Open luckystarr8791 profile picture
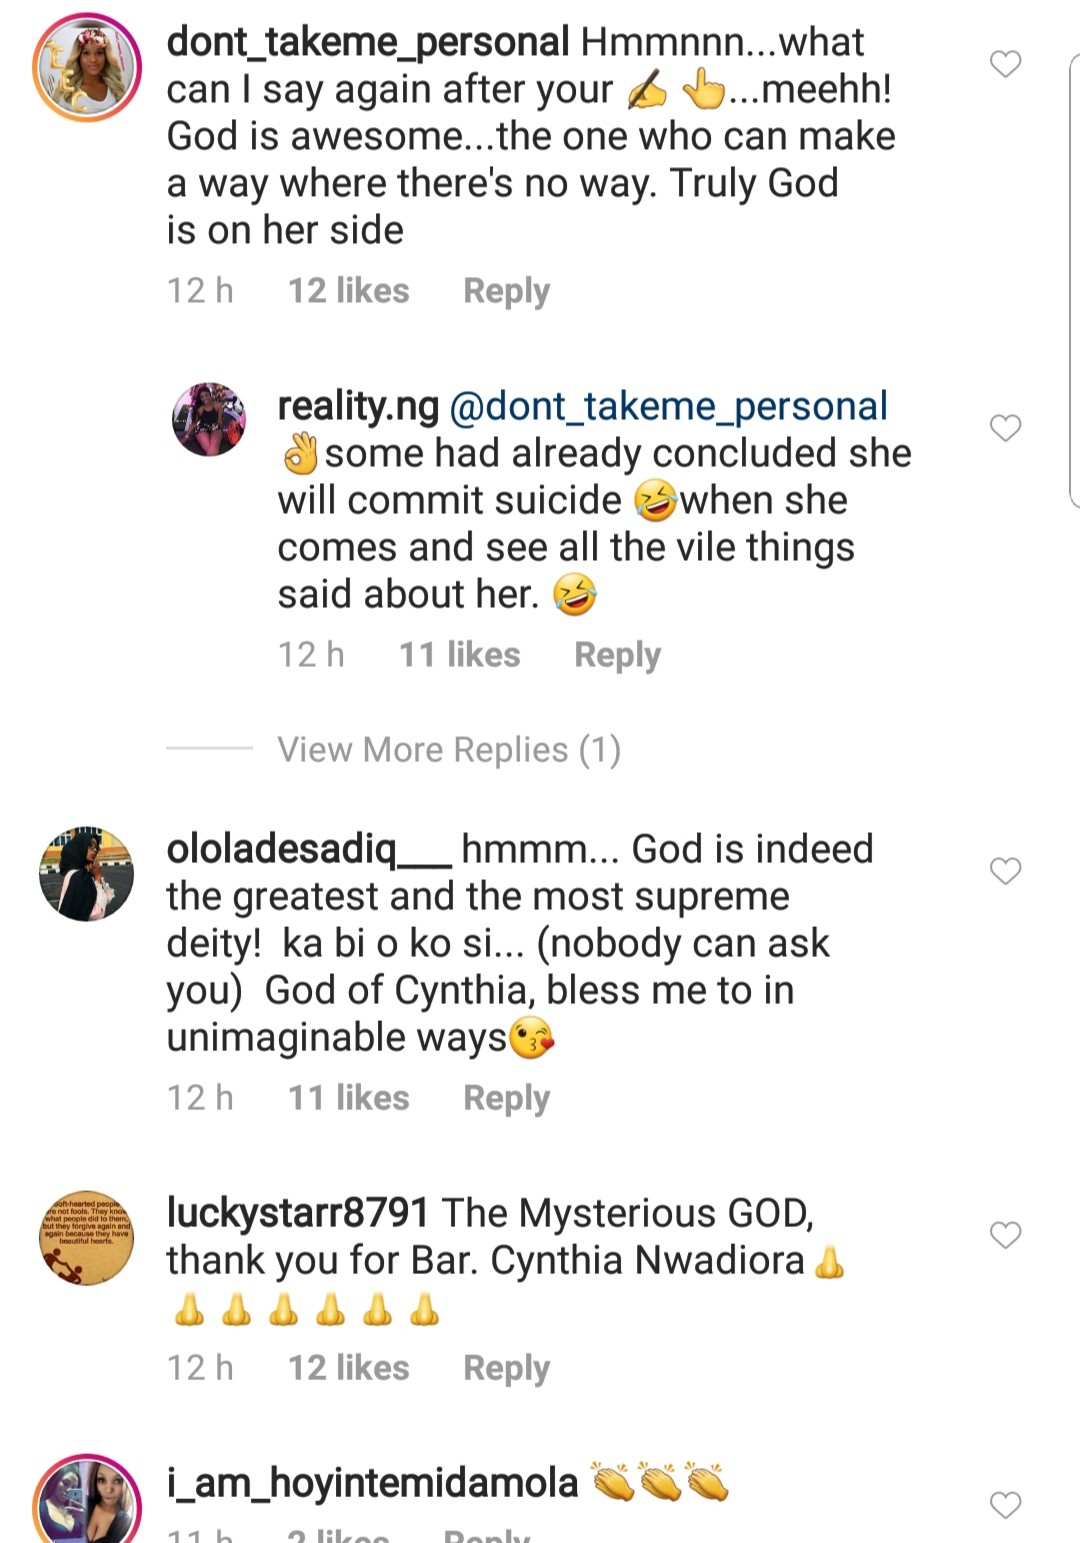 pyautogui.click(x=87, y=1238)
